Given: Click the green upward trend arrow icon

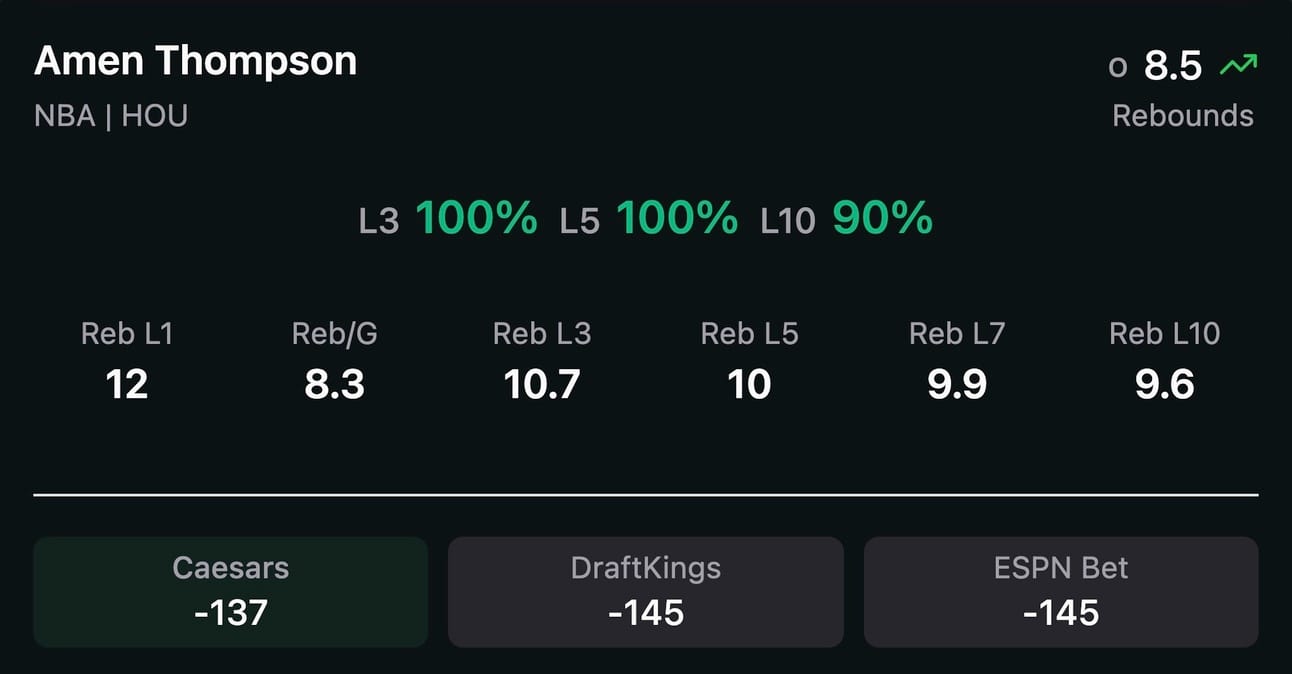Looking at the screenshot, I should pos(1238,66).
